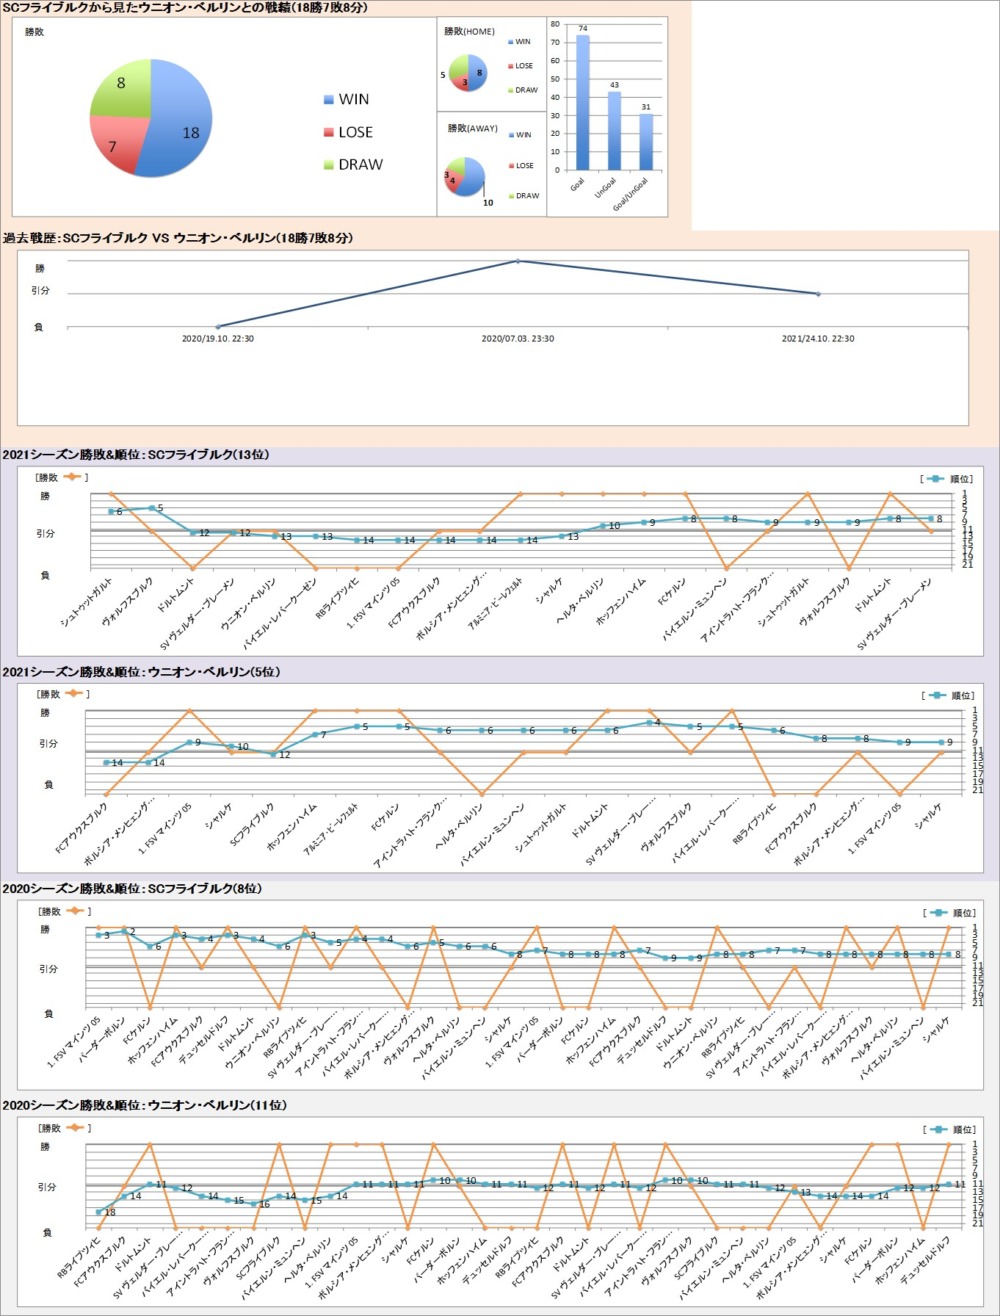Click rank point 5 in 2021 SCフライブルク chart
The image size is (1000, 1316).
pos(151,508)
